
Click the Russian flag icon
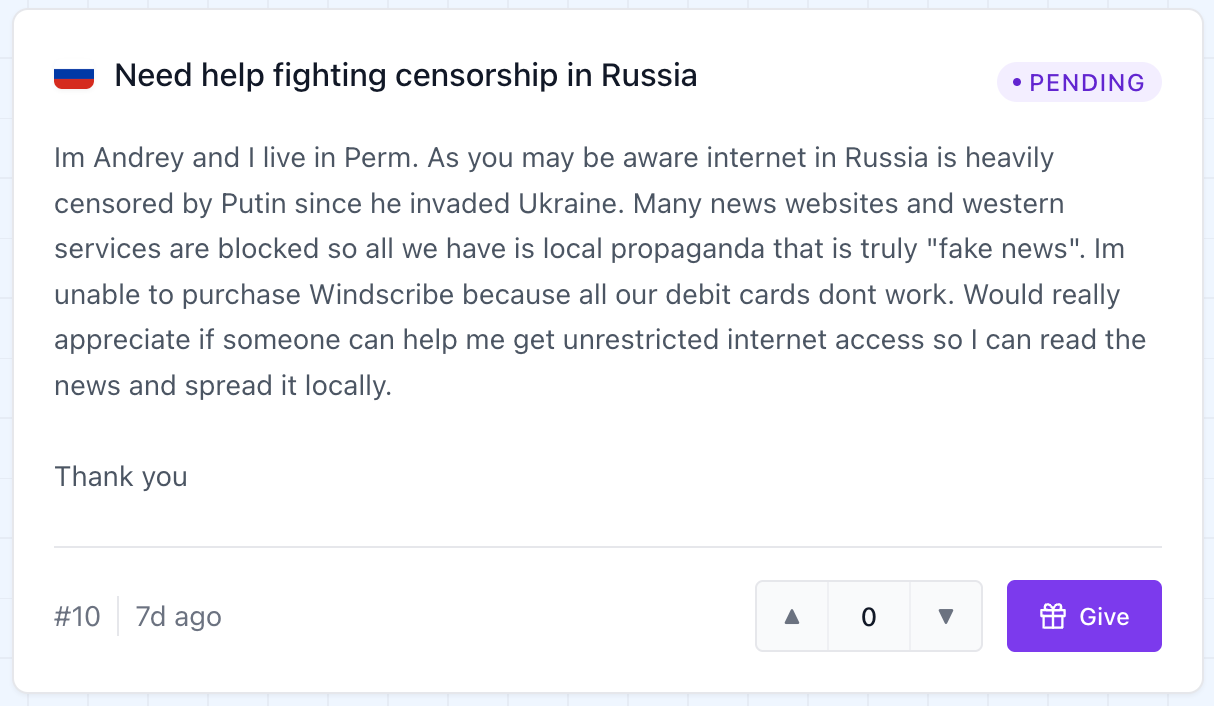(74, 76)
